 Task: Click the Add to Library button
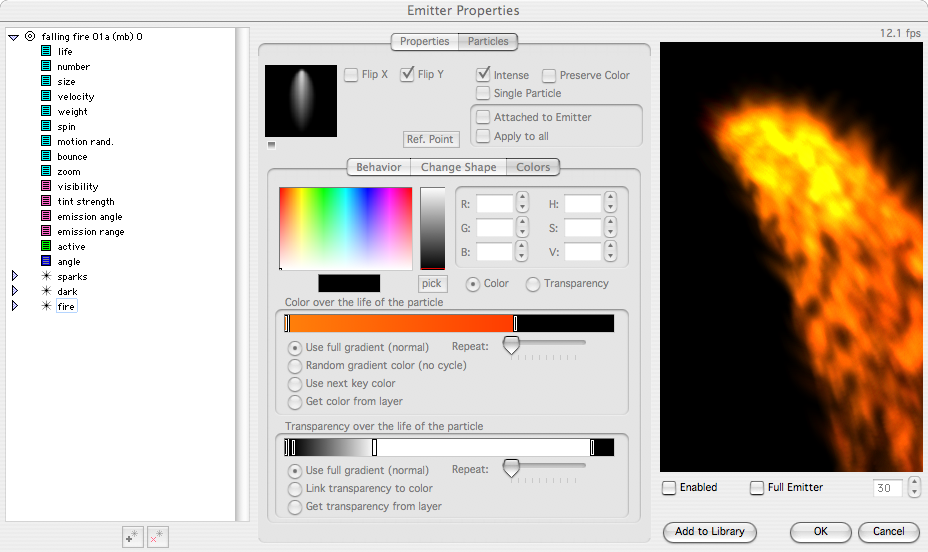[710, 531]
